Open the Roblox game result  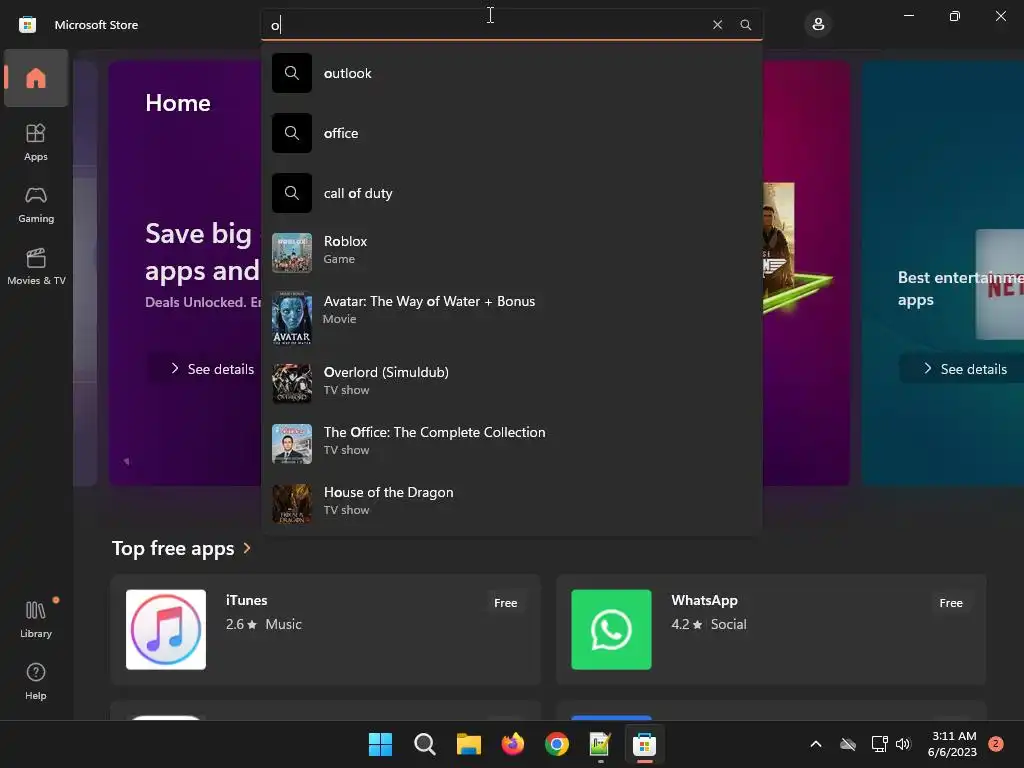coord(511,253)
